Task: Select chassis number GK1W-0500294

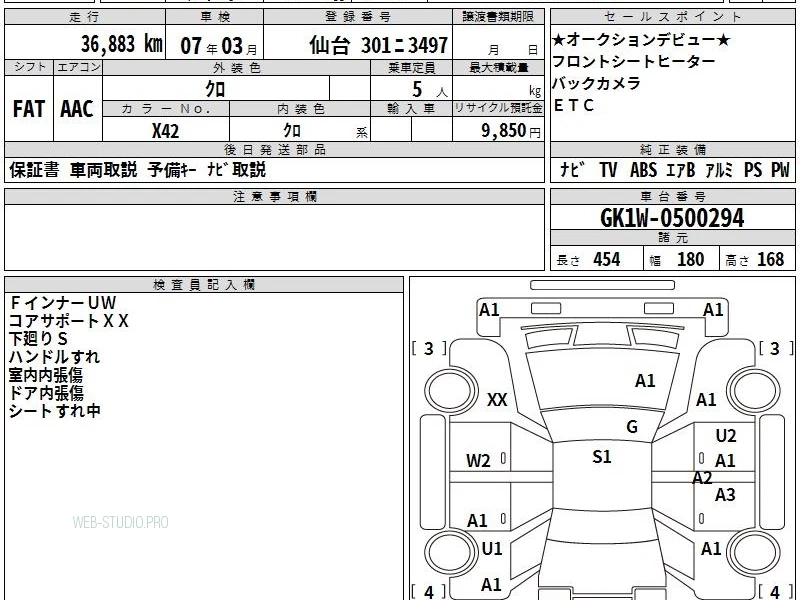Action: [672, 218]
